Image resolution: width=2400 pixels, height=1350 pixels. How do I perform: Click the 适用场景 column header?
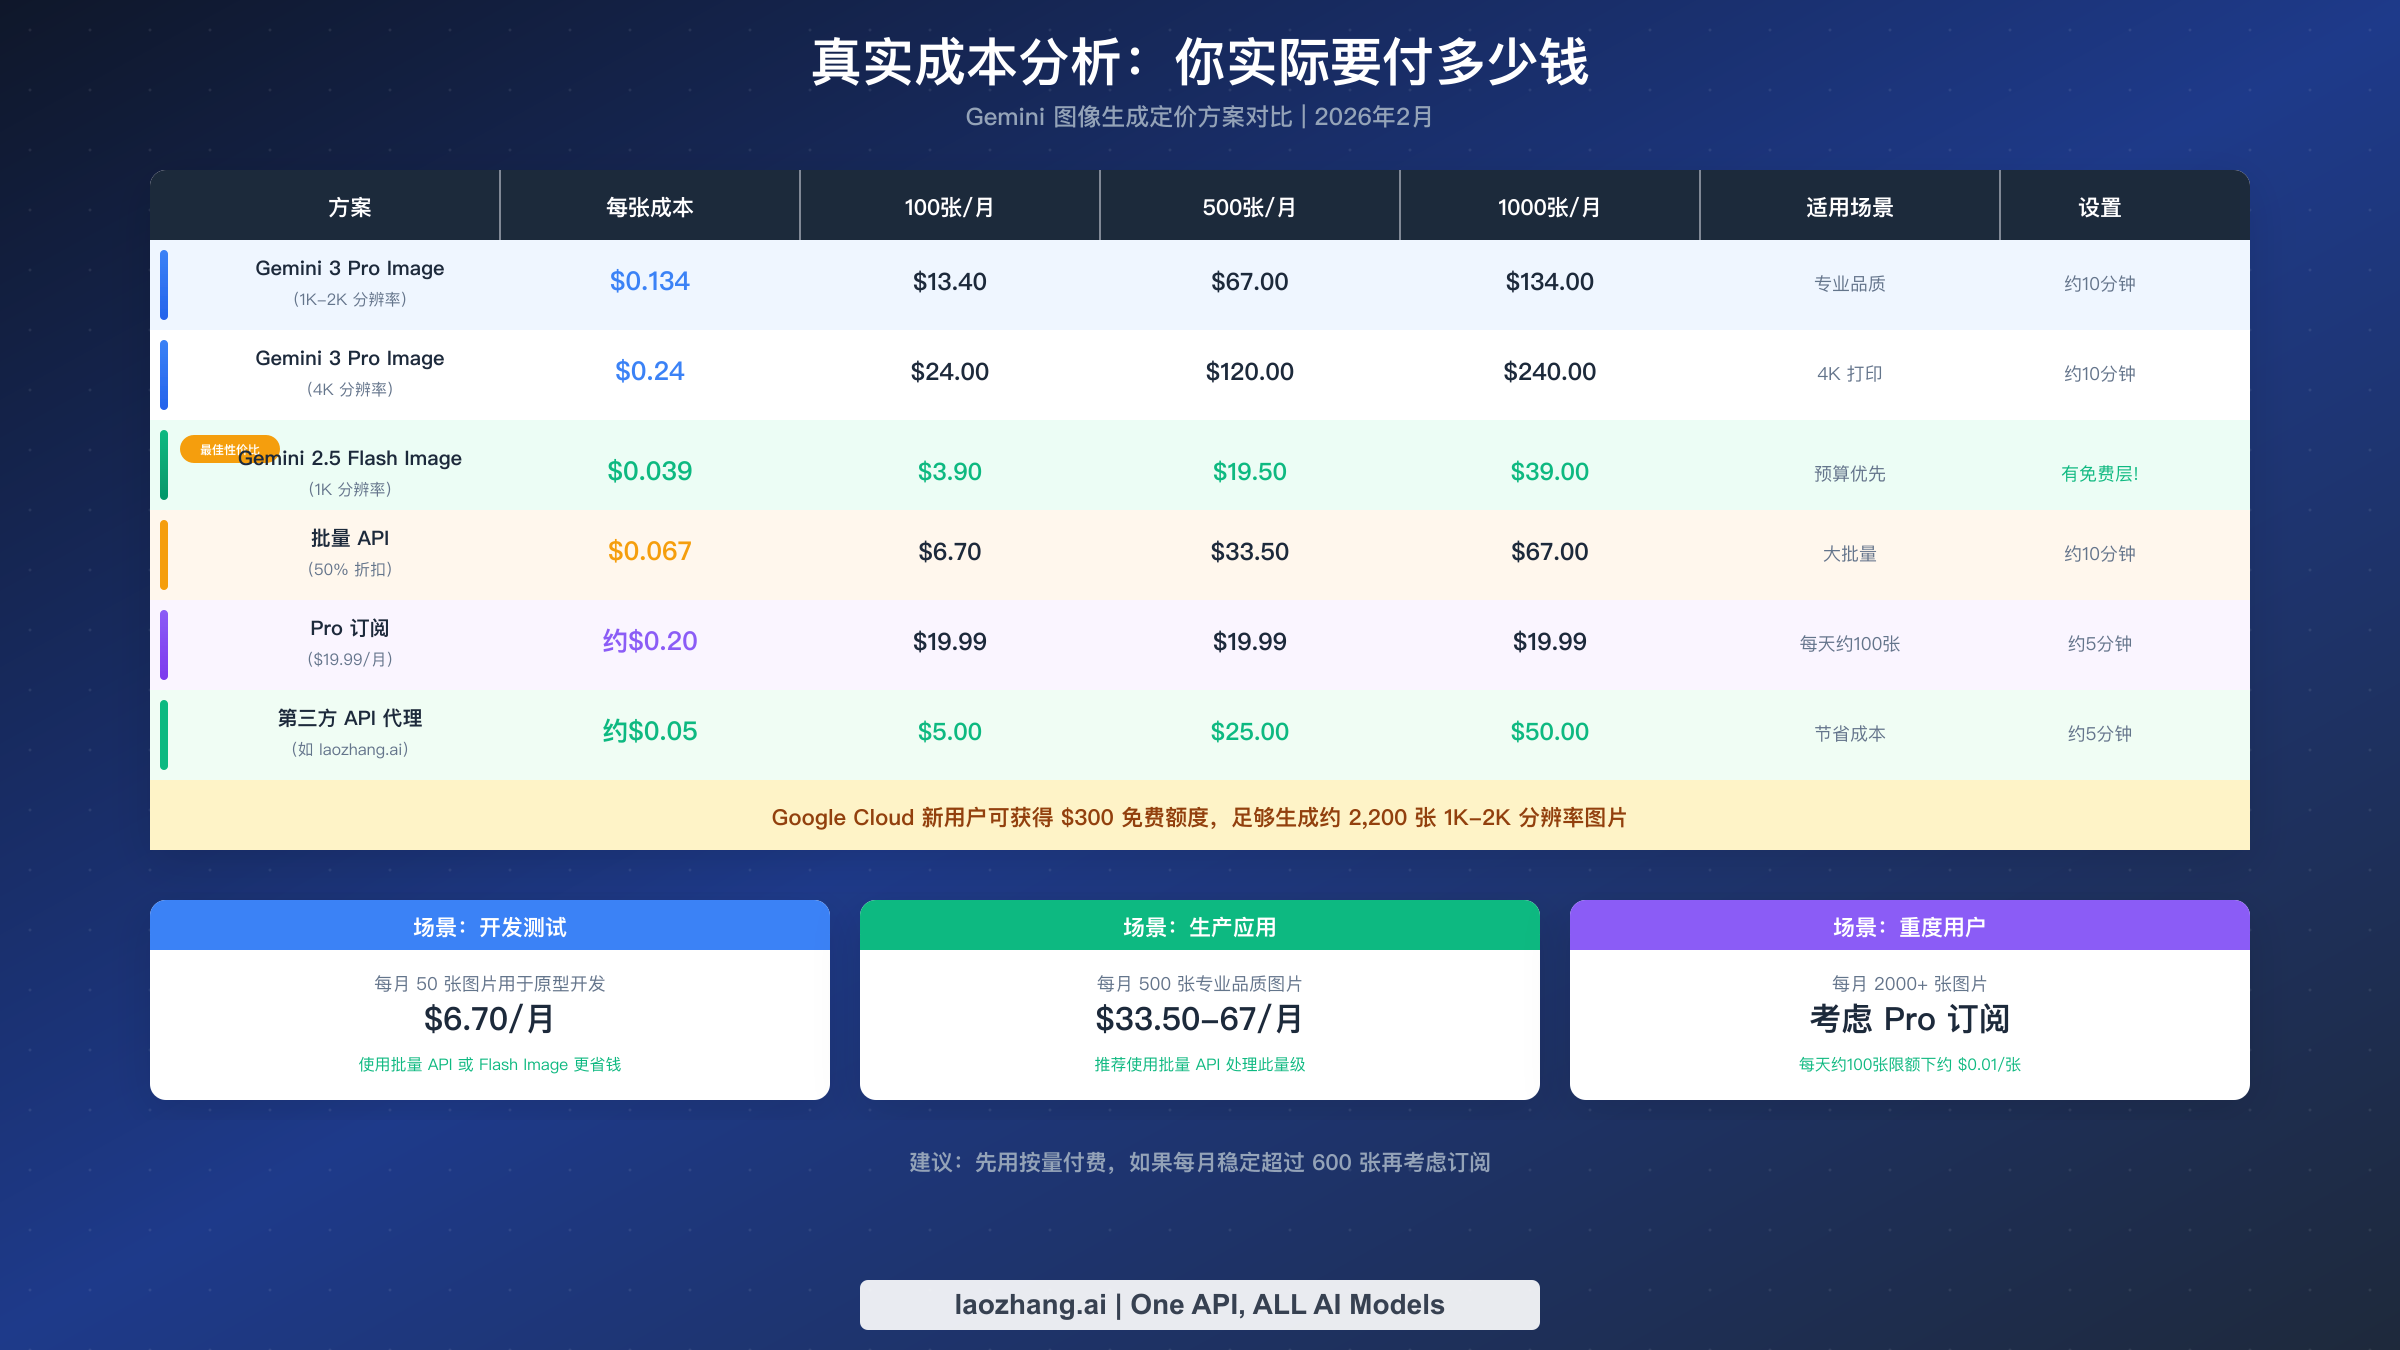1849,206
